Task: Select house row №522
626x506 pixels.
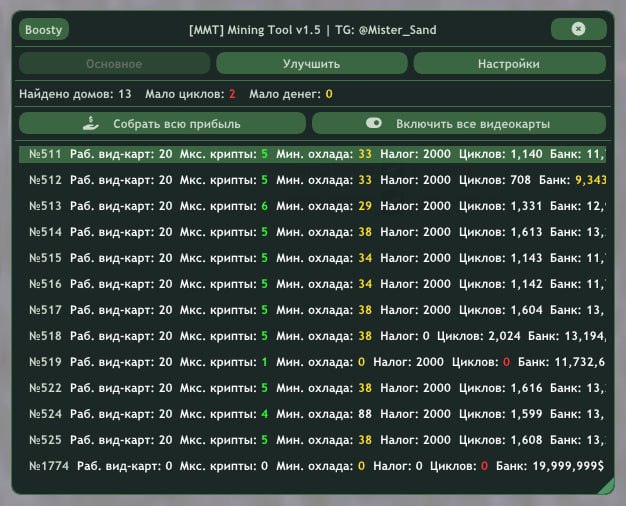Action: [313, 388]
